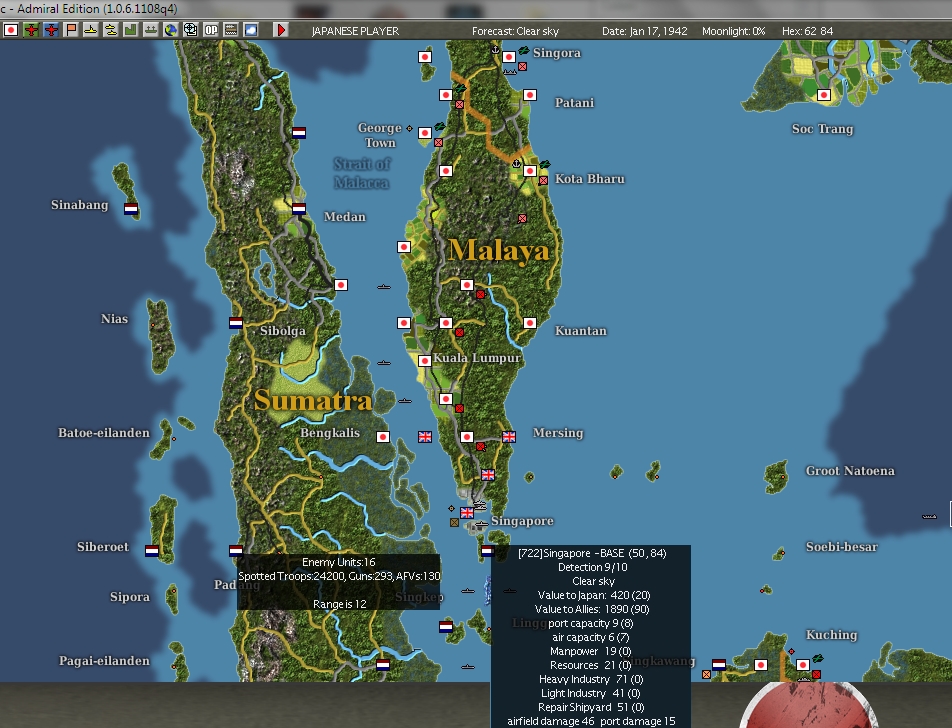Click red plane on blue toolbar icon
The width and height of the screenshot is (952, 728).
(x=51, y=30)
